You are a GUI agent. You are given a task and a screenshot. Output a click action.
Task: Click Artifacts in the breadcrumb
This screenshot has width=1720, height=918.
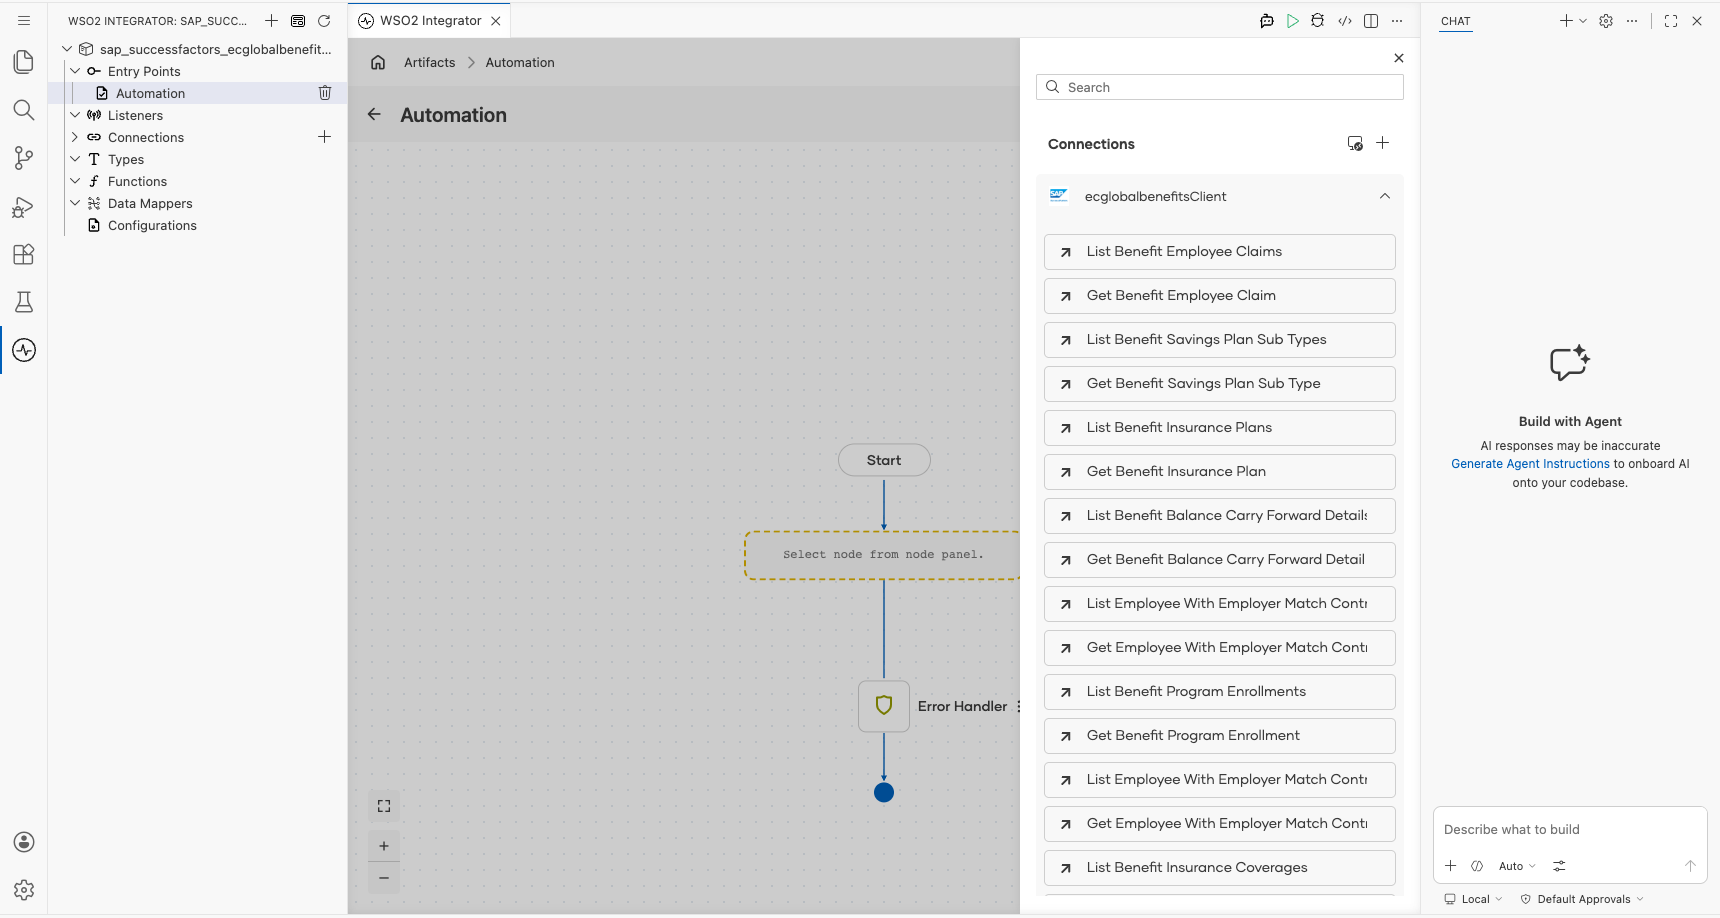point(429,62)
